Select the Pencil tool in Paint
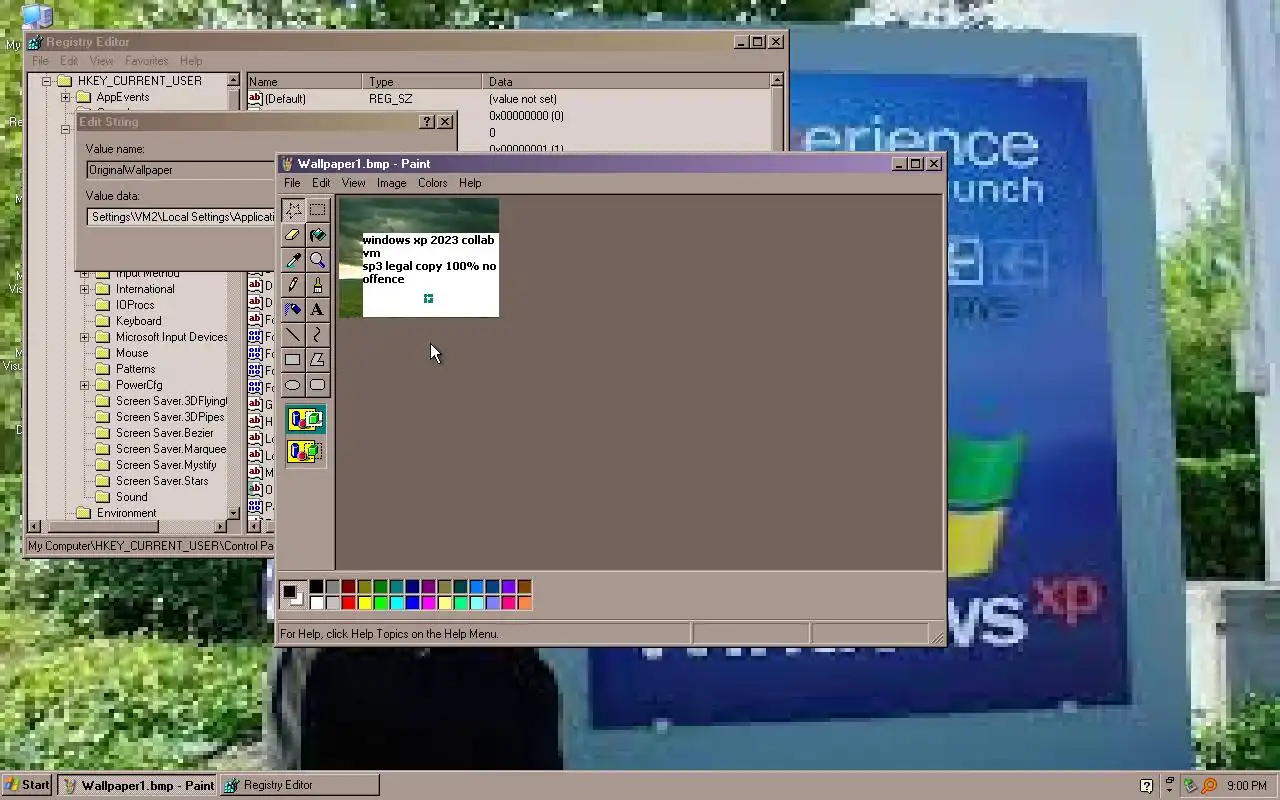The image size is (1280, 800). coord(293,285)
